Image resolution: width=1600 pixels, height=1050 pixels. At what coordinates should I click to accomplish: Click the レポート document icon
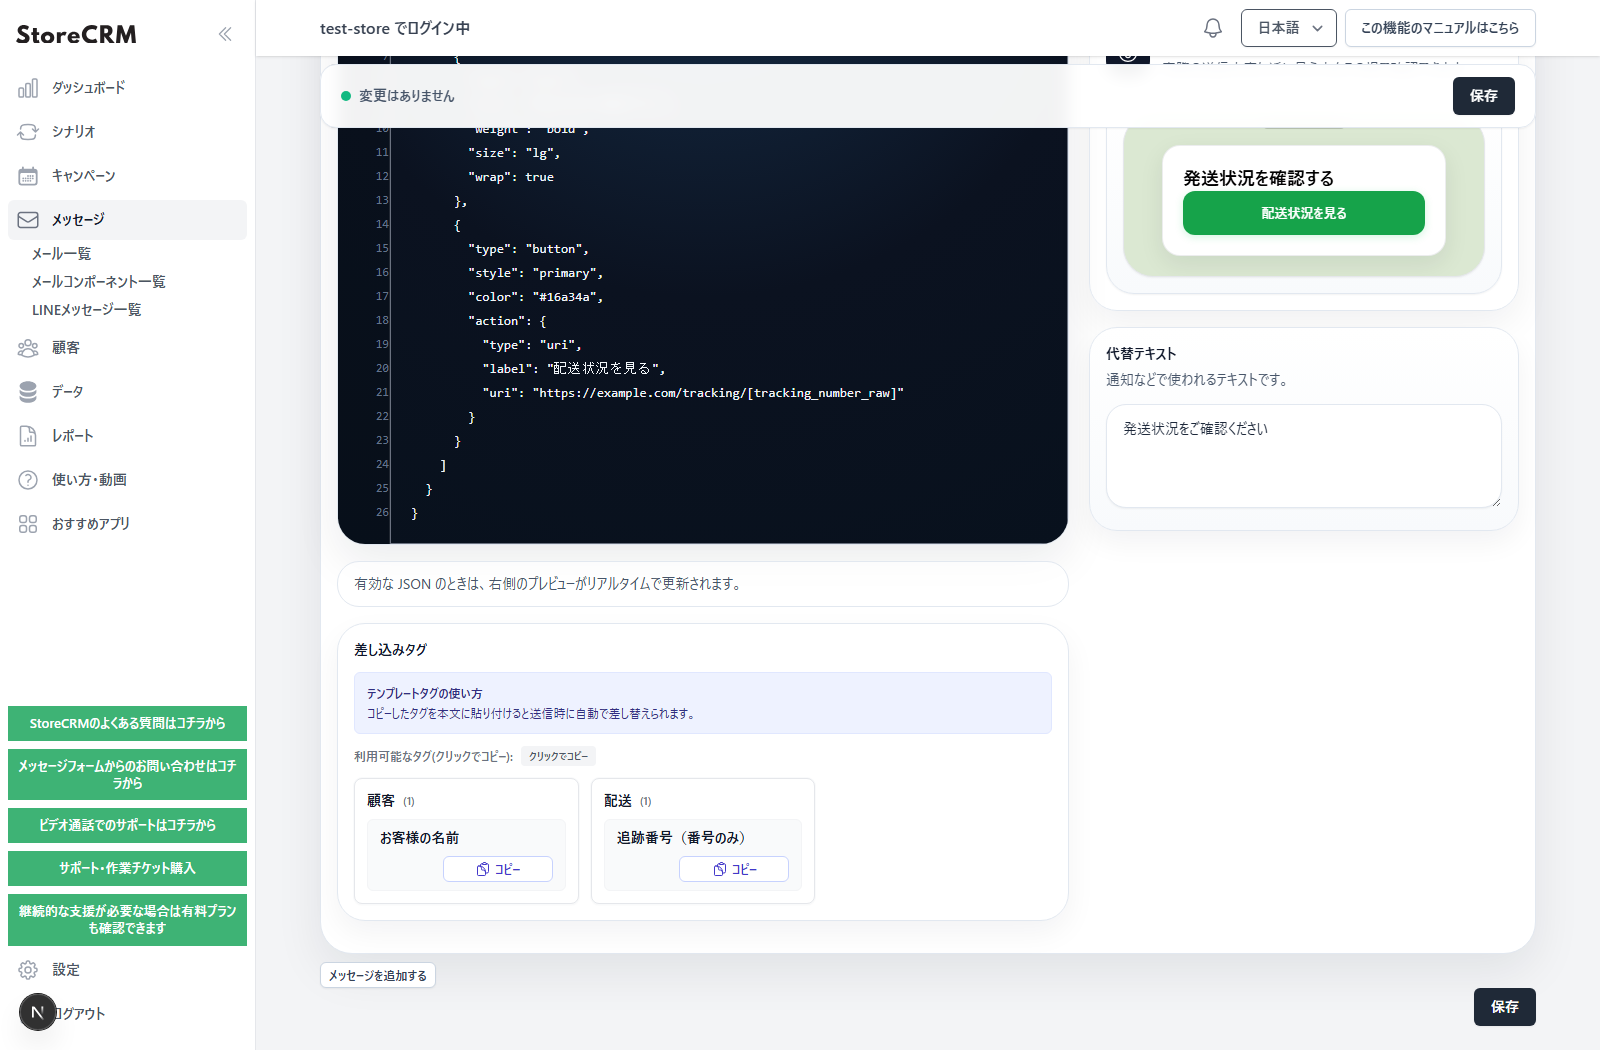28,436
